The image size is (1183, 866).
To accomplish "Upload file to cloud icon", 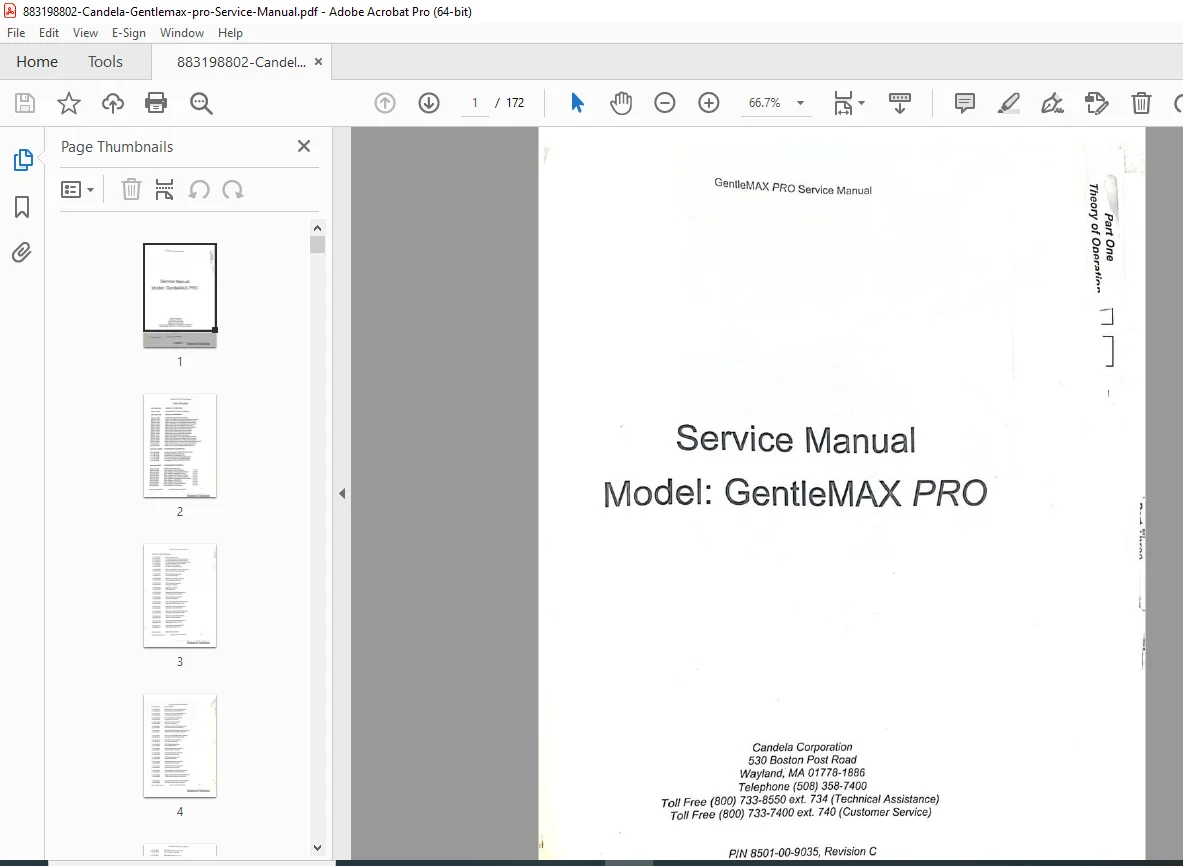I will pos(112,103).
